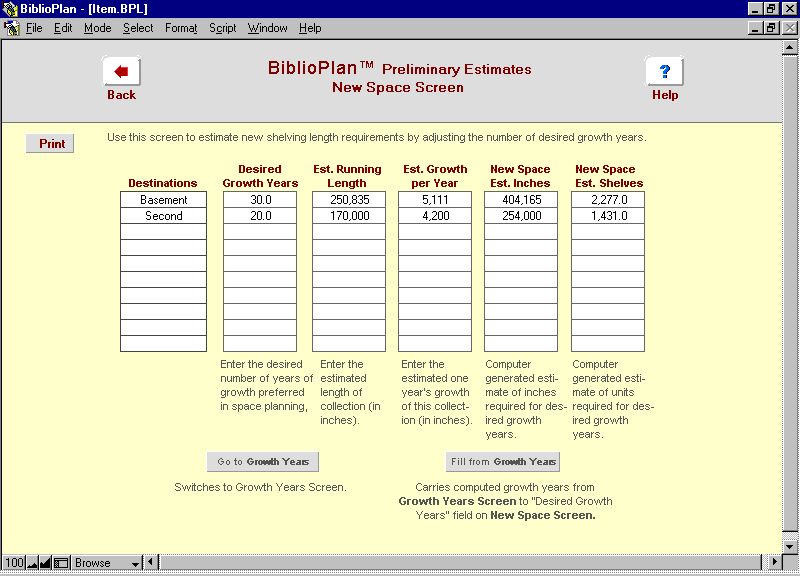Click the Desired Growth Years column header
800x576 pixels.
pyautogui.click(x=260, y=176)
